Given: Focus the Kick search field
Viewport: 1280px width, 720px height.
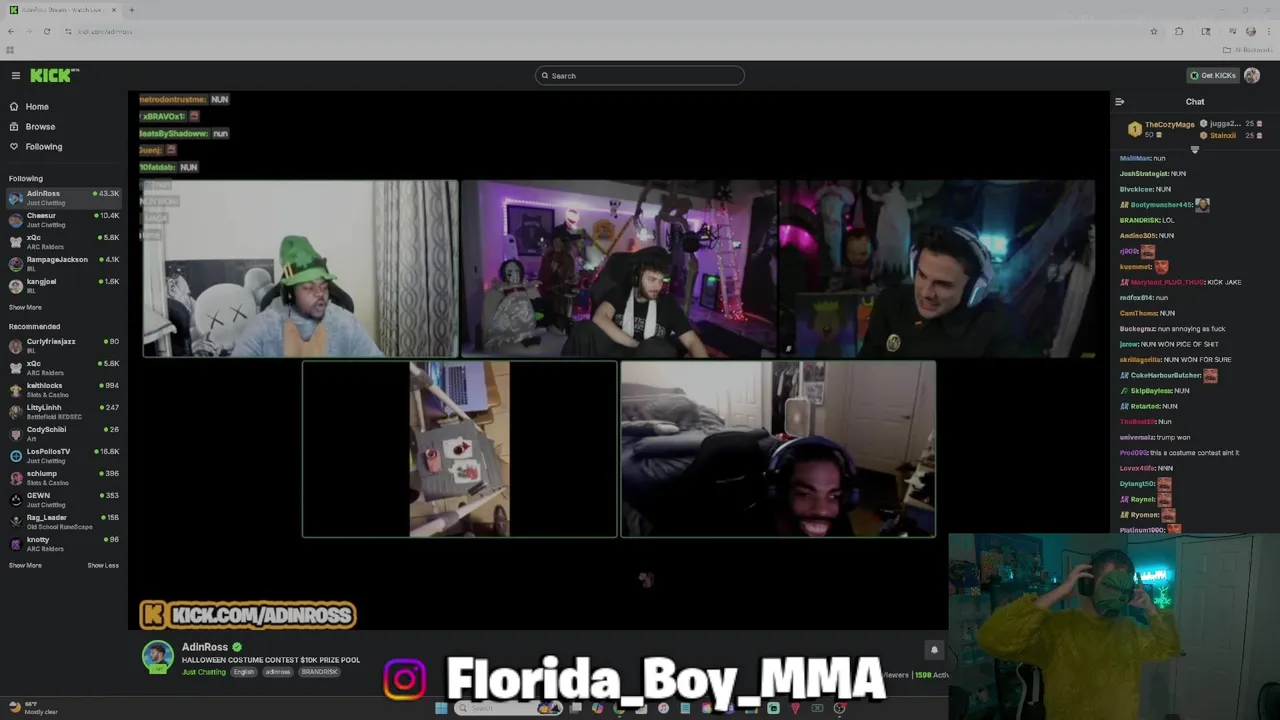Looking at the screenshot, I should pyautogui.click(x=640, y=76).
